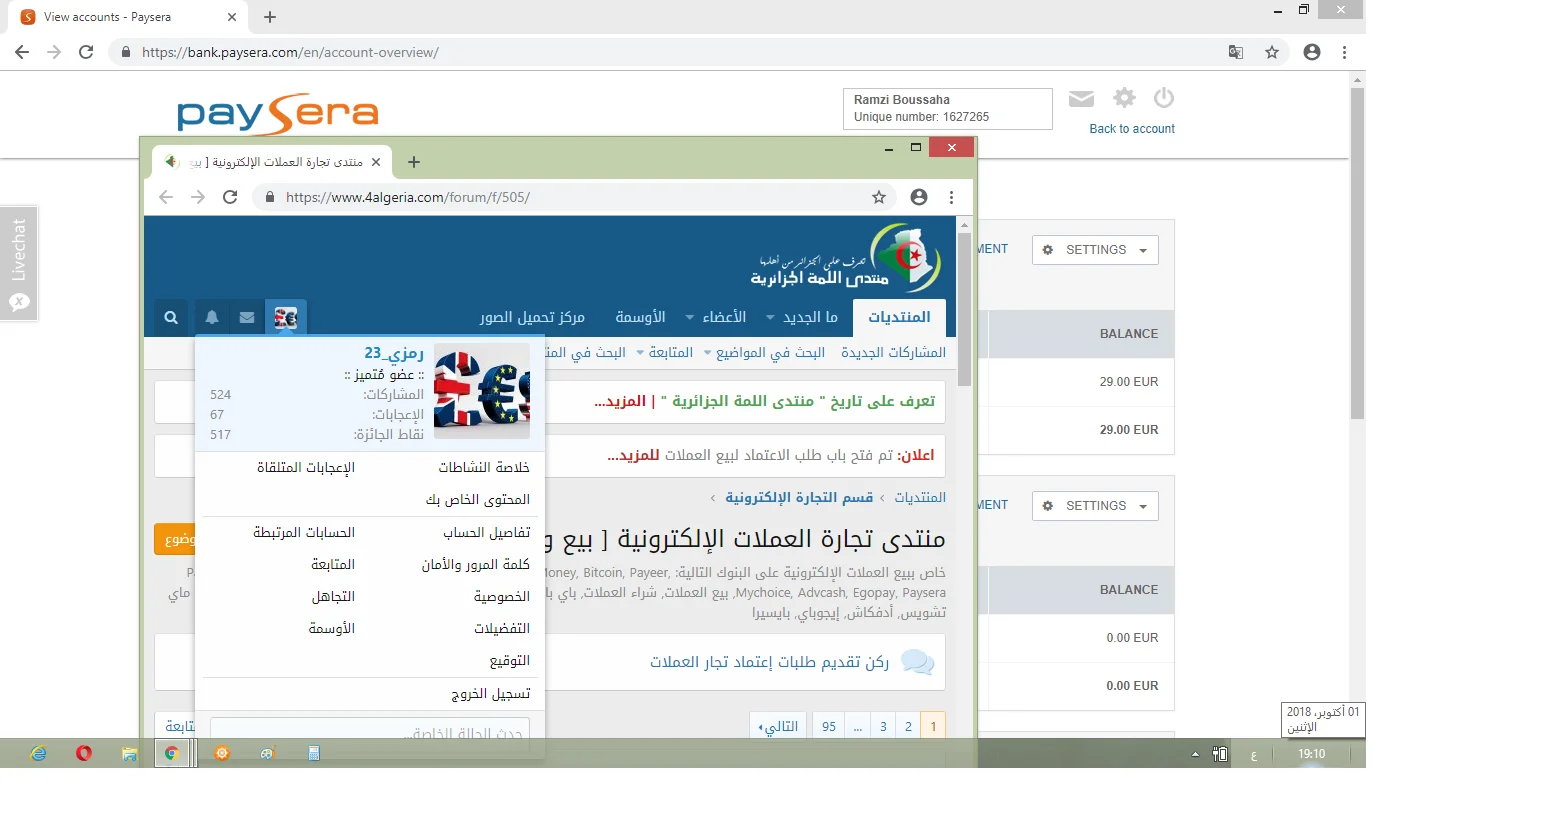Open new tab in Paysera browser
This screenshot has width=1548, height=836.
click(270, 17)
